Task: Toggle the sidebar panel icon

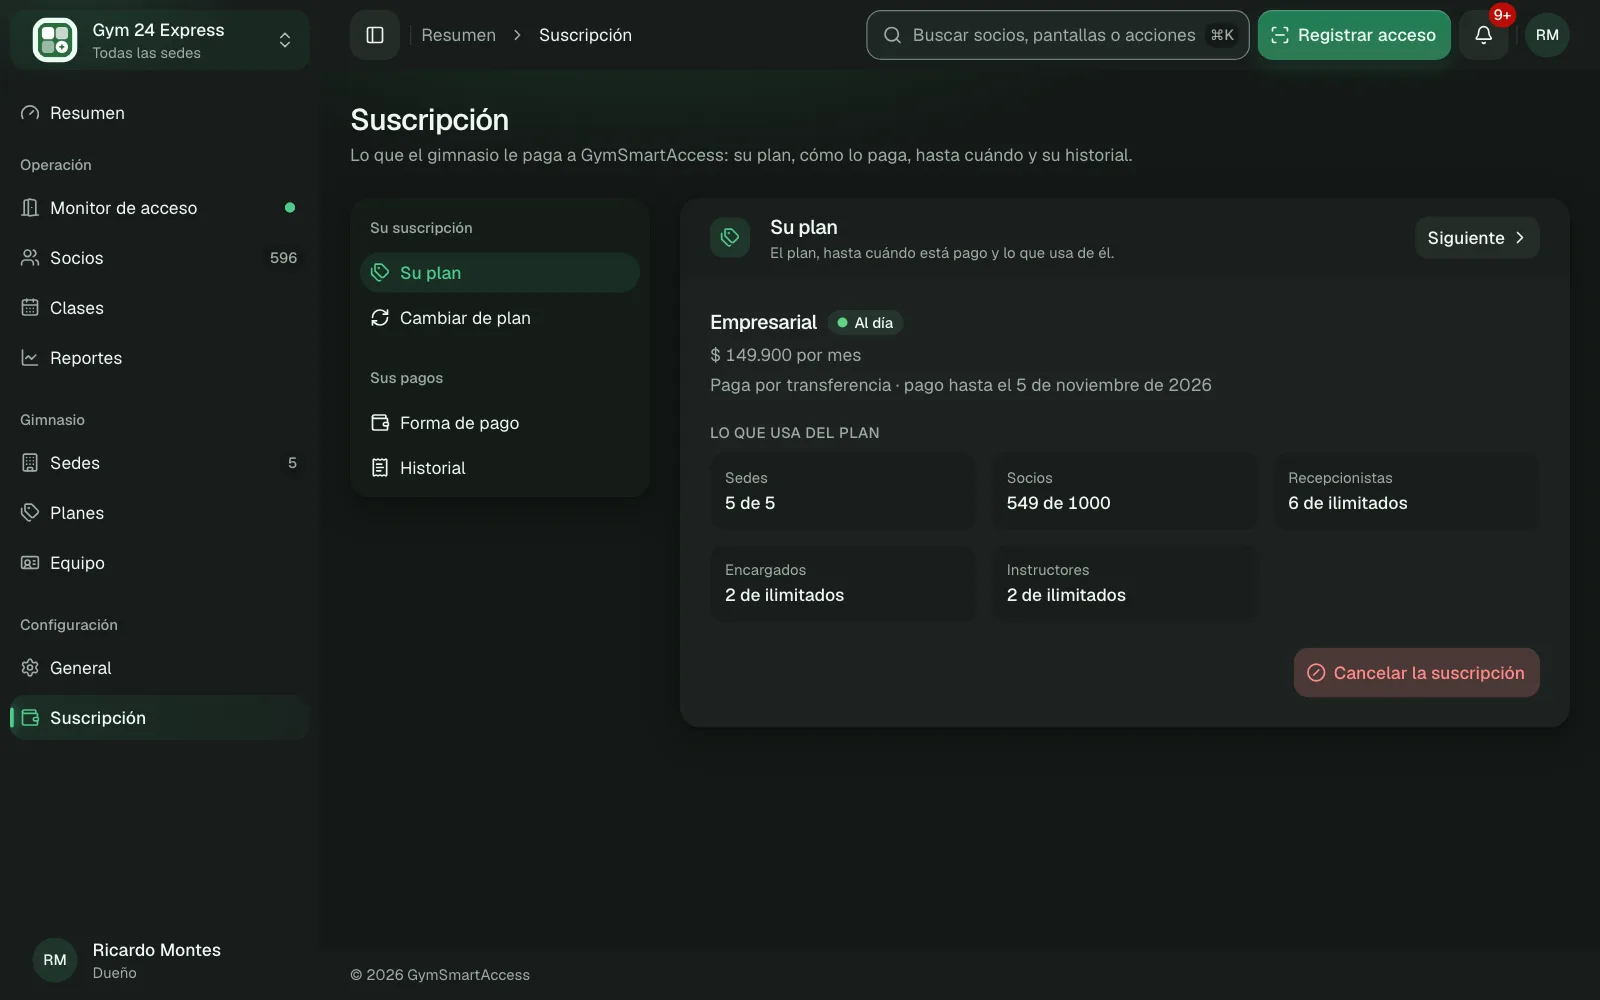Action: point(375,35)
